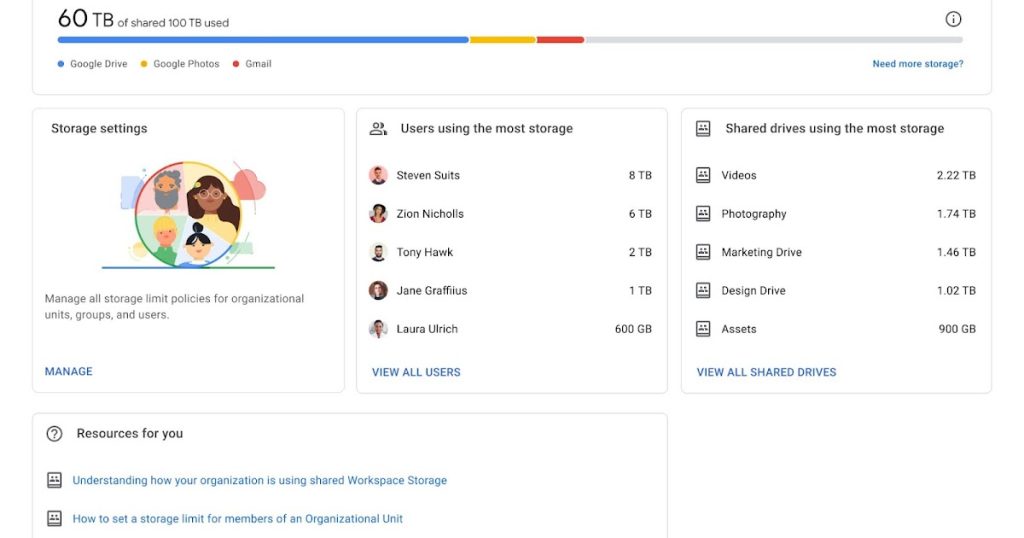Click the Resources for you help icon
1024x538 pixels.
coord(55,434)
